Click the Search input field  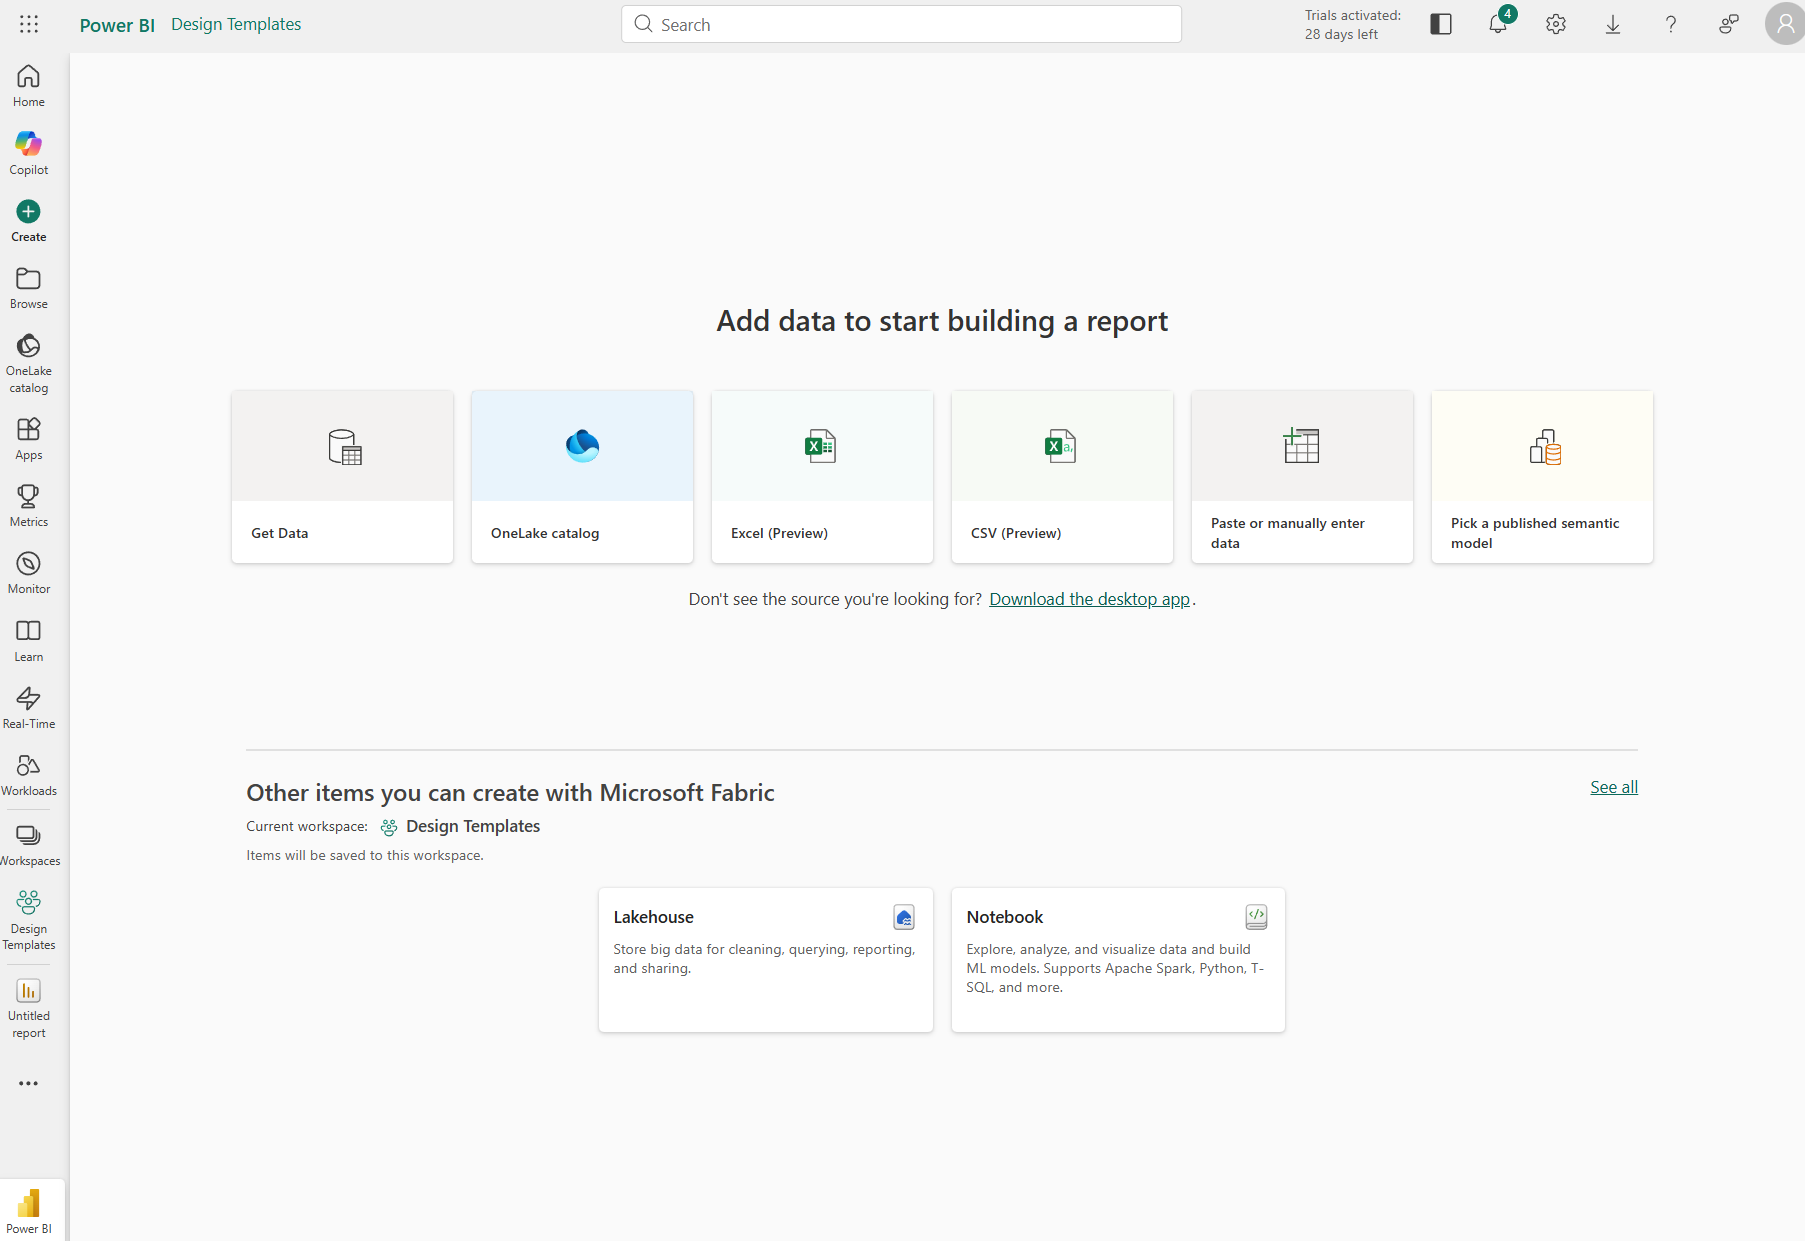pos(901,24)
